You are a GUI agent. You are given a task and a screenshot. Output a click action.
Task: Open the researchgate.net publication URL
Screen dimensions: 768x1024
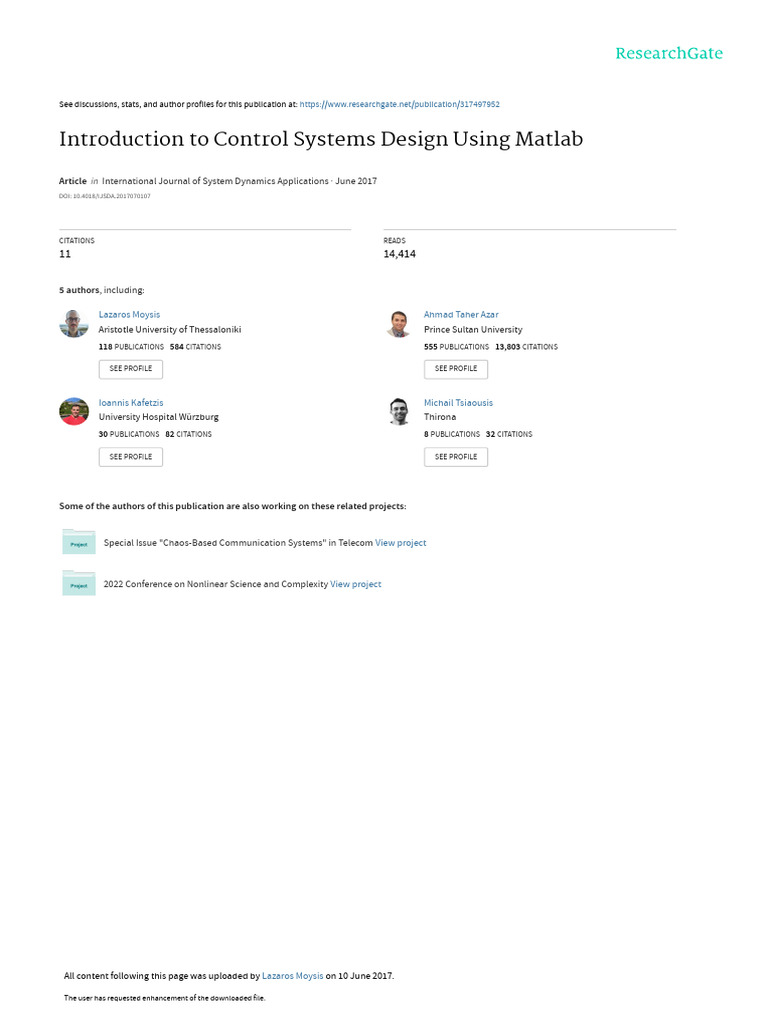click(399, 104)
